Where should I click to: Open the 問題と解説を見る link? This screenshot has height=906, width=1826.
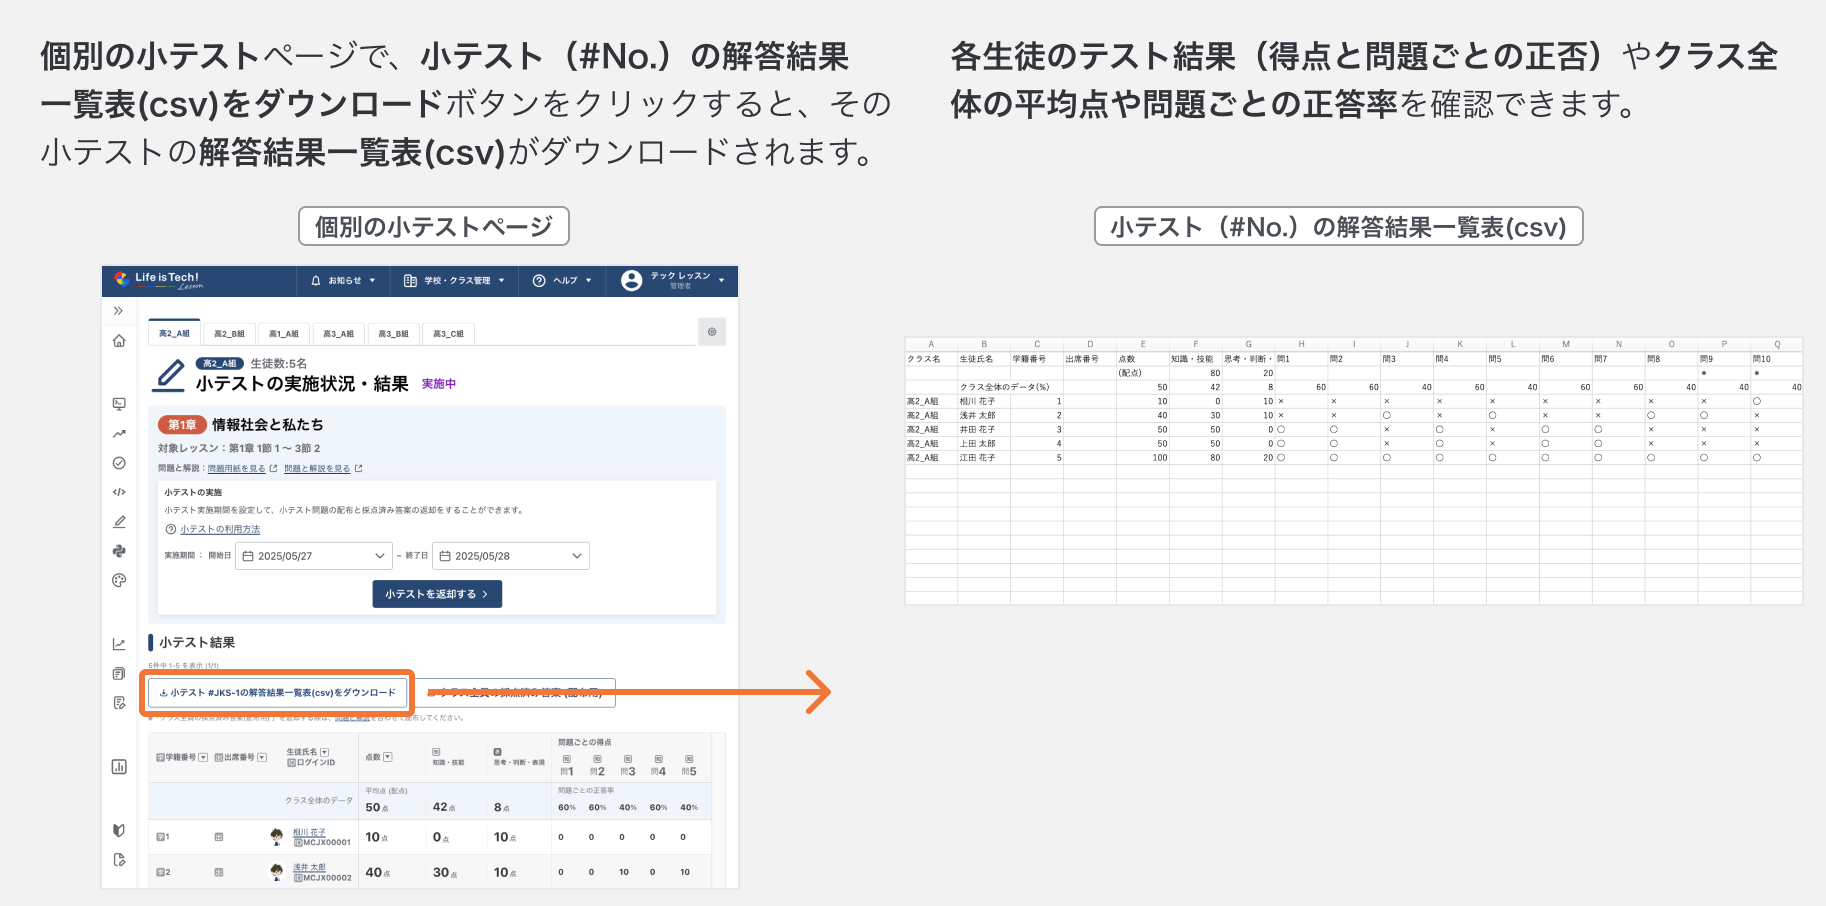click(317, 468)
